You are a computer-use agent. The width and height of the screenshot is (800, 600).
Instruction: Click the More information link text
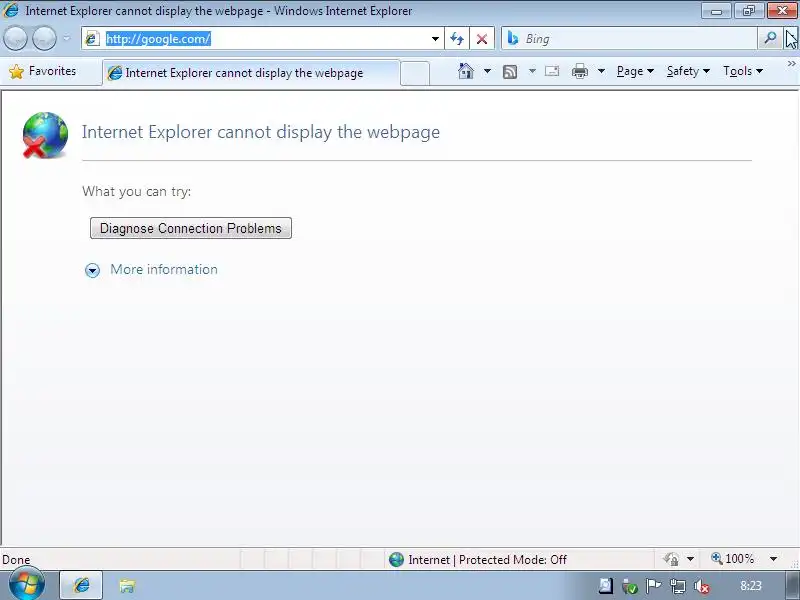click(x=164, y=269)
